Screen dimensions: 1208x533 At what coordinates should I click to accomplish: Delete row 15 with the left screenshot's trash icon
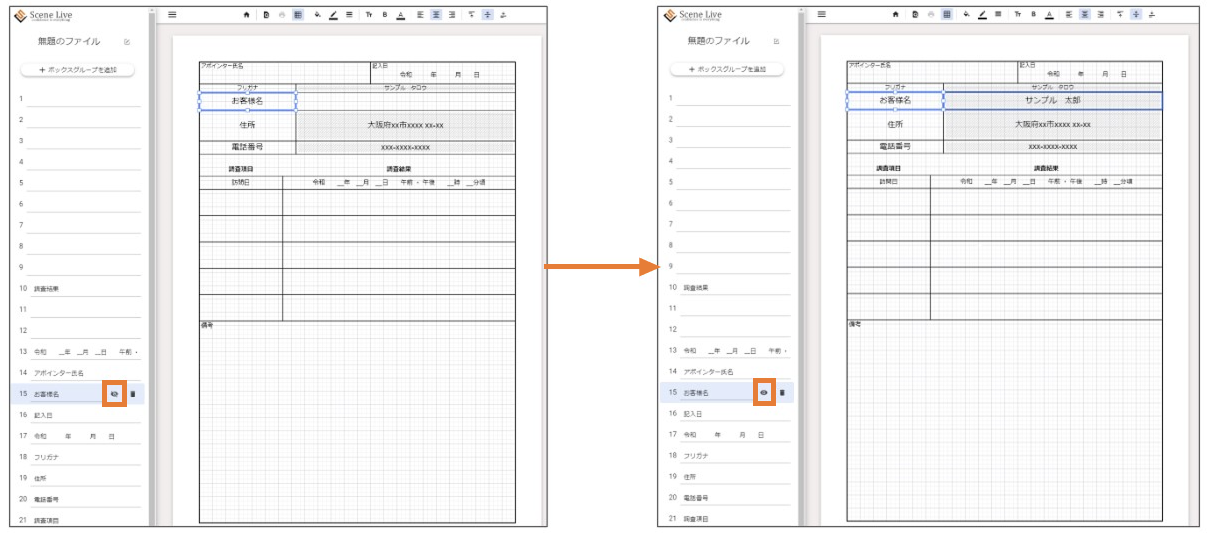tap(132, 394)
